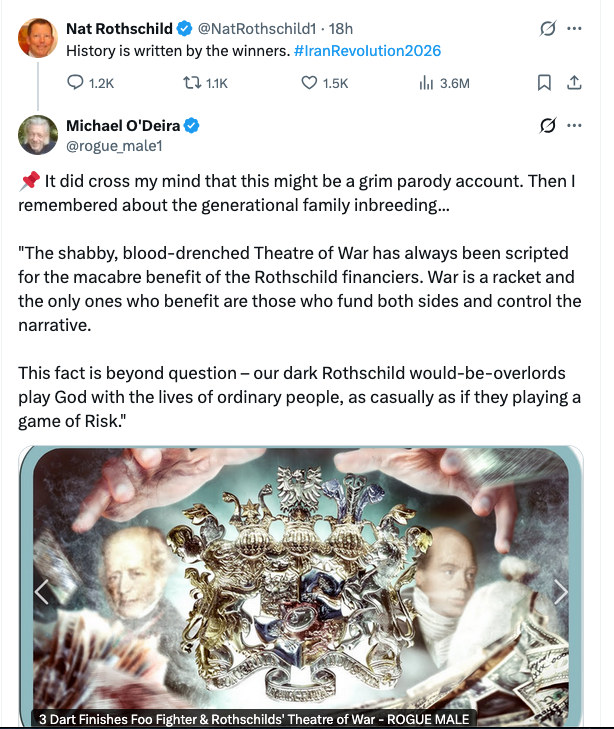
Task: Click Michael O'Deira's profile avatar
Action: pyautogui.click(x=38, y=135)
